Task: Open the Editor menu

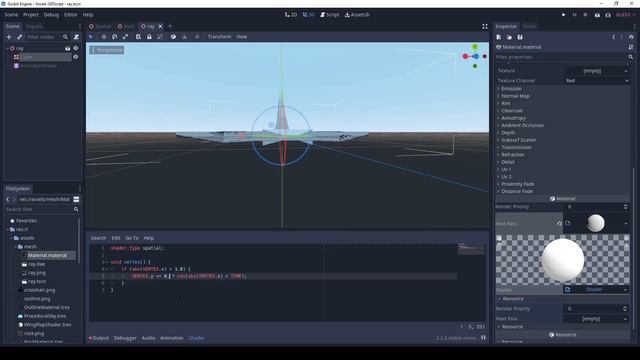Action: click(71, 15)
